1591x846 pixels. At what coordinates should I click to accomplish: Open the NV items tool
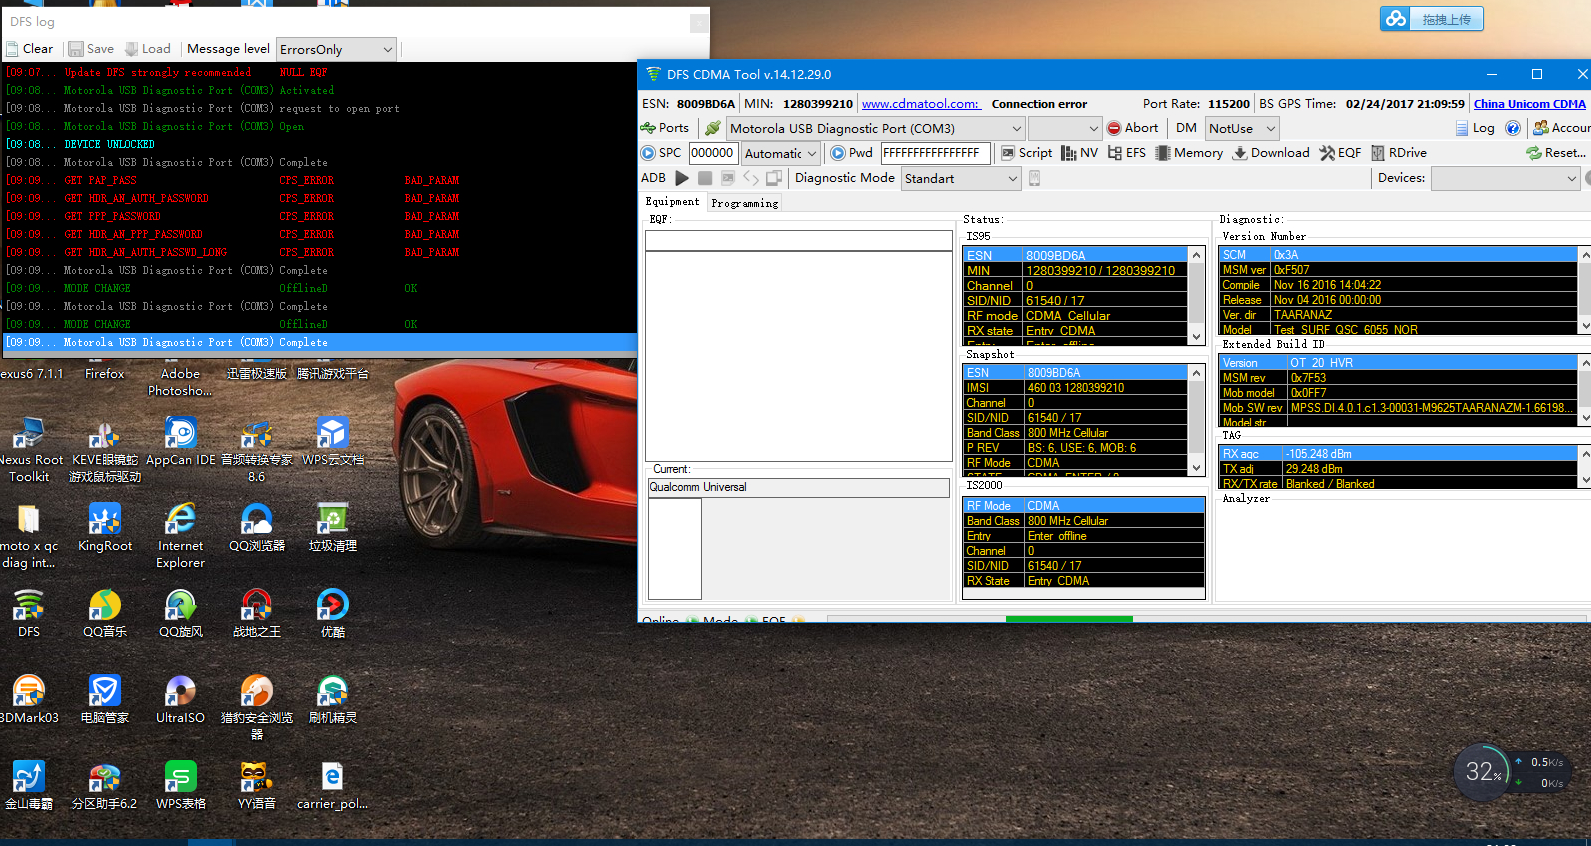[x=1079, y=153]
